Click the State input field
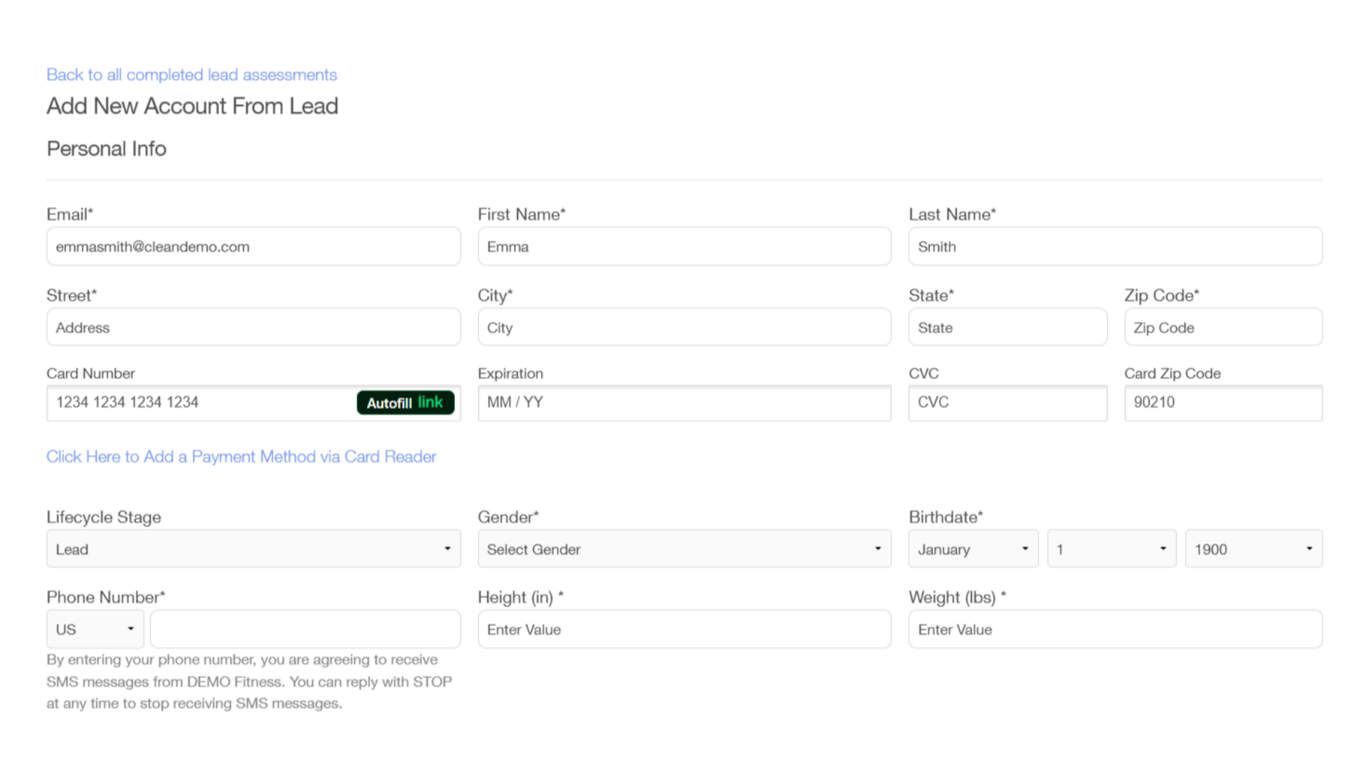1366x768 pixels. [x=1008, y=327]
